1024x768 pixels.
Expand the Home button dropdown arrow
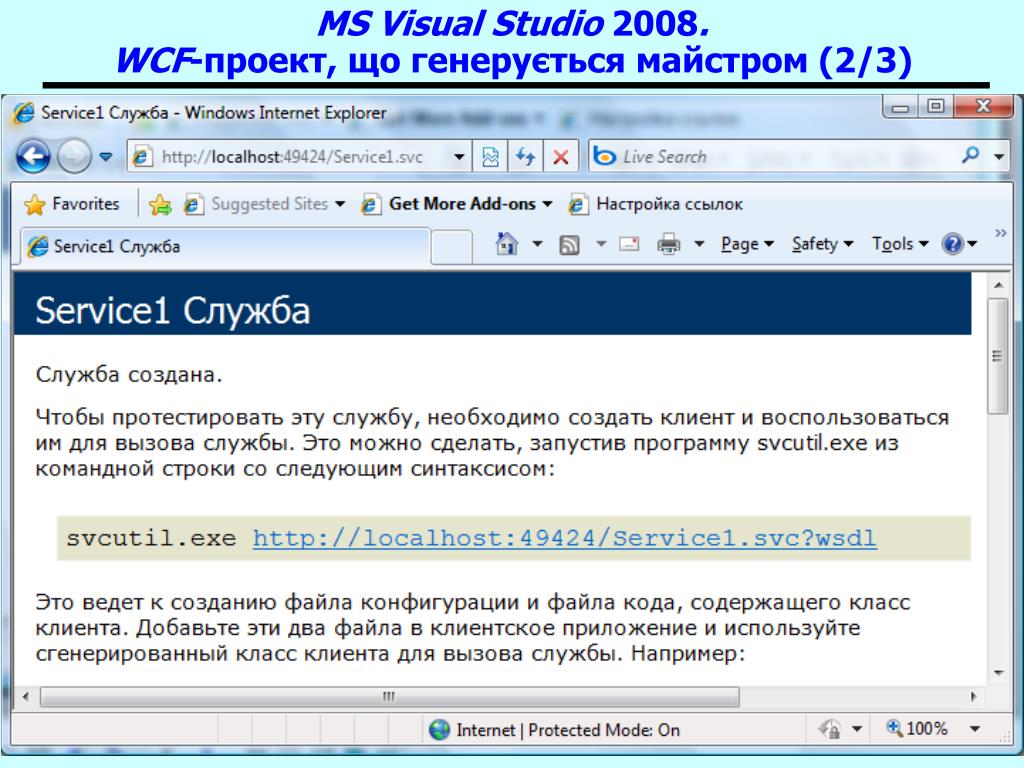coord(537,244)
